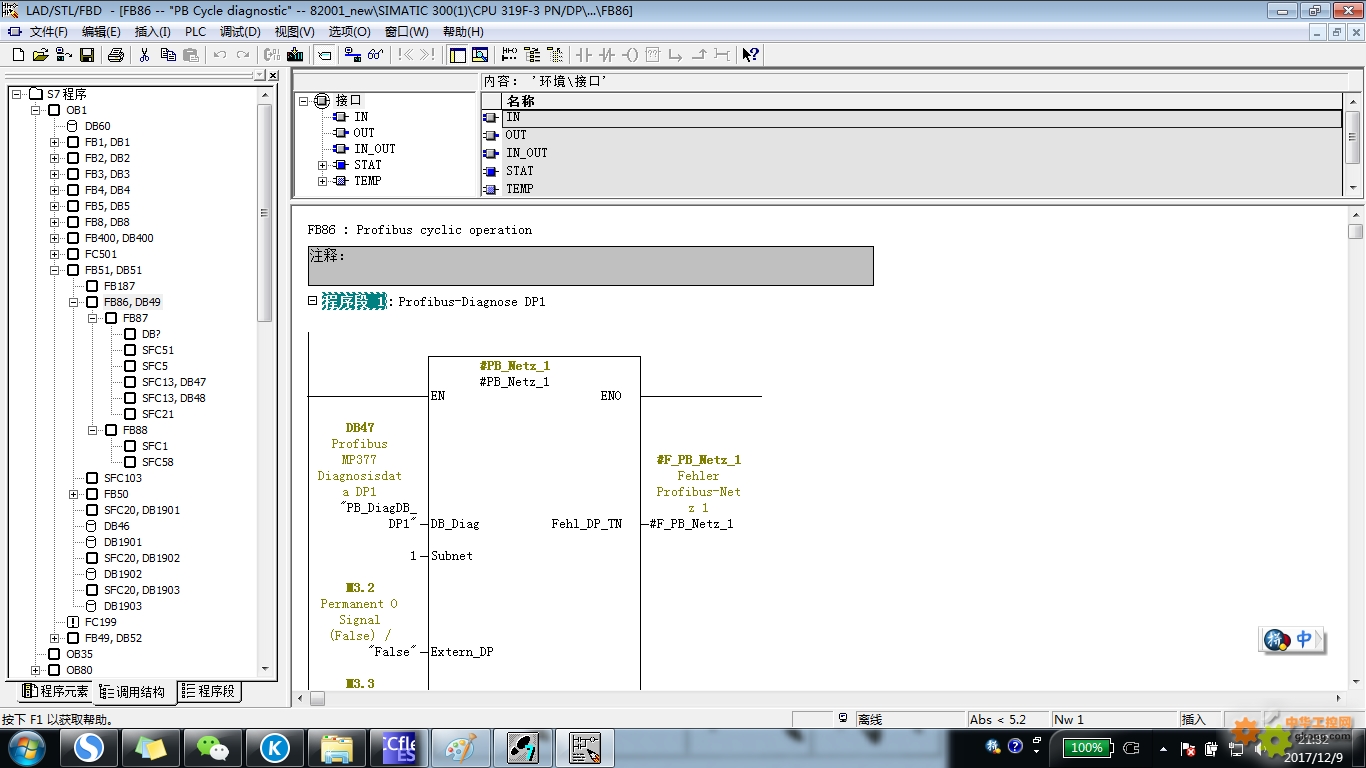This screenshot has height=768, width=1366.
Task: Click the editor horizontal scrollbar right arrow
Action: (x=1339, y=698)
